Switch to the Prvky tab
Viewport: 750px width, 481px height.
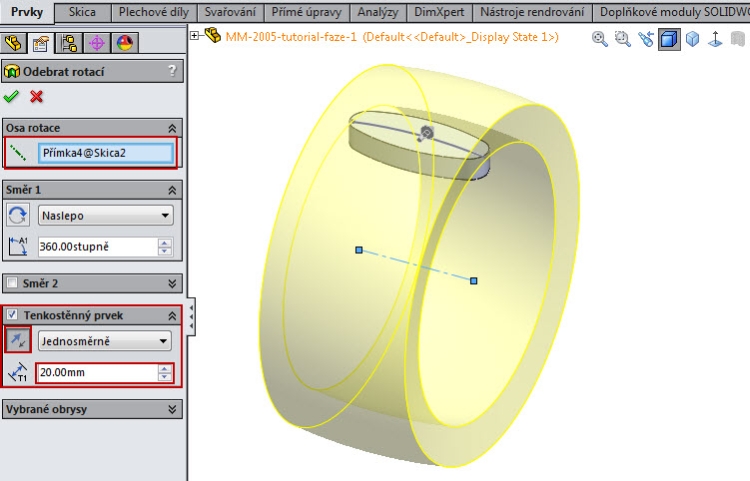point(27,12)
